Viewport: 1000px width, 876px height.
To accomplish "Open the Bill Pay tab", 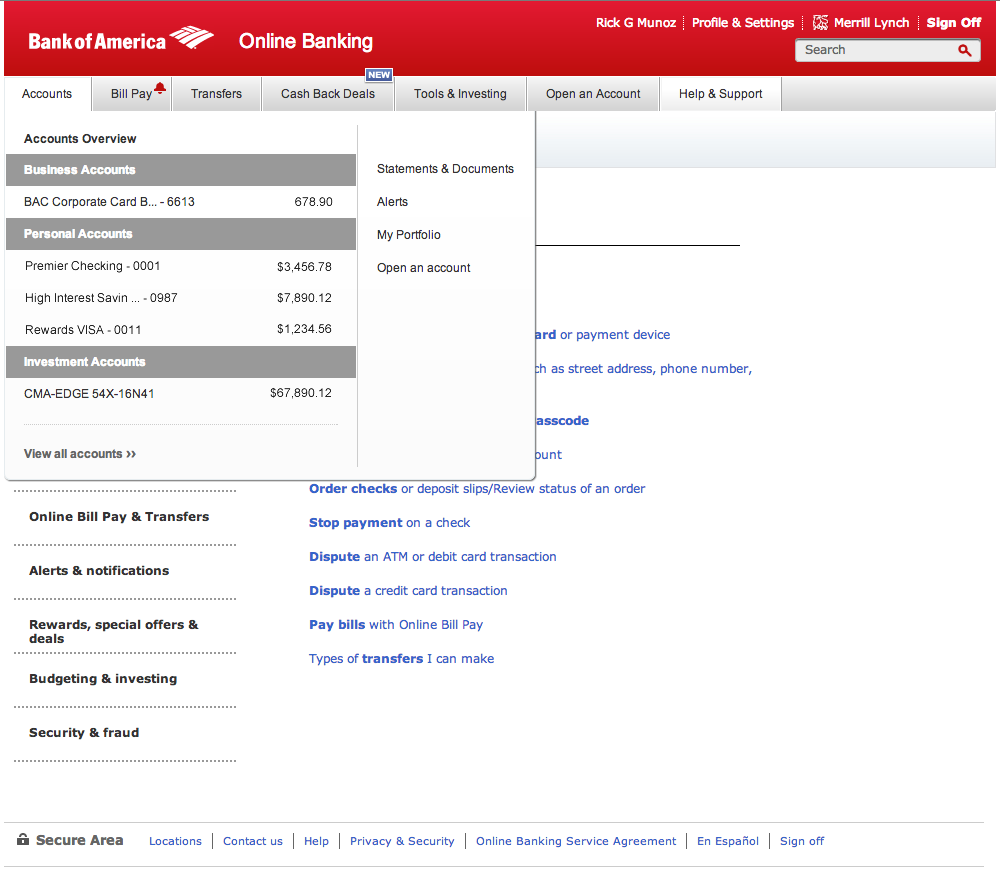I will pos(131,94).
